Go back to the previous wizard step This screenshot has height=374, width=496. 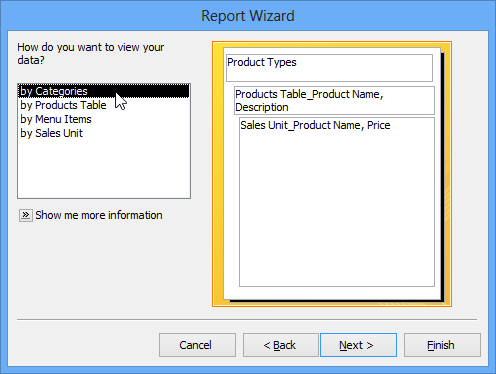(x=281, y=345)
